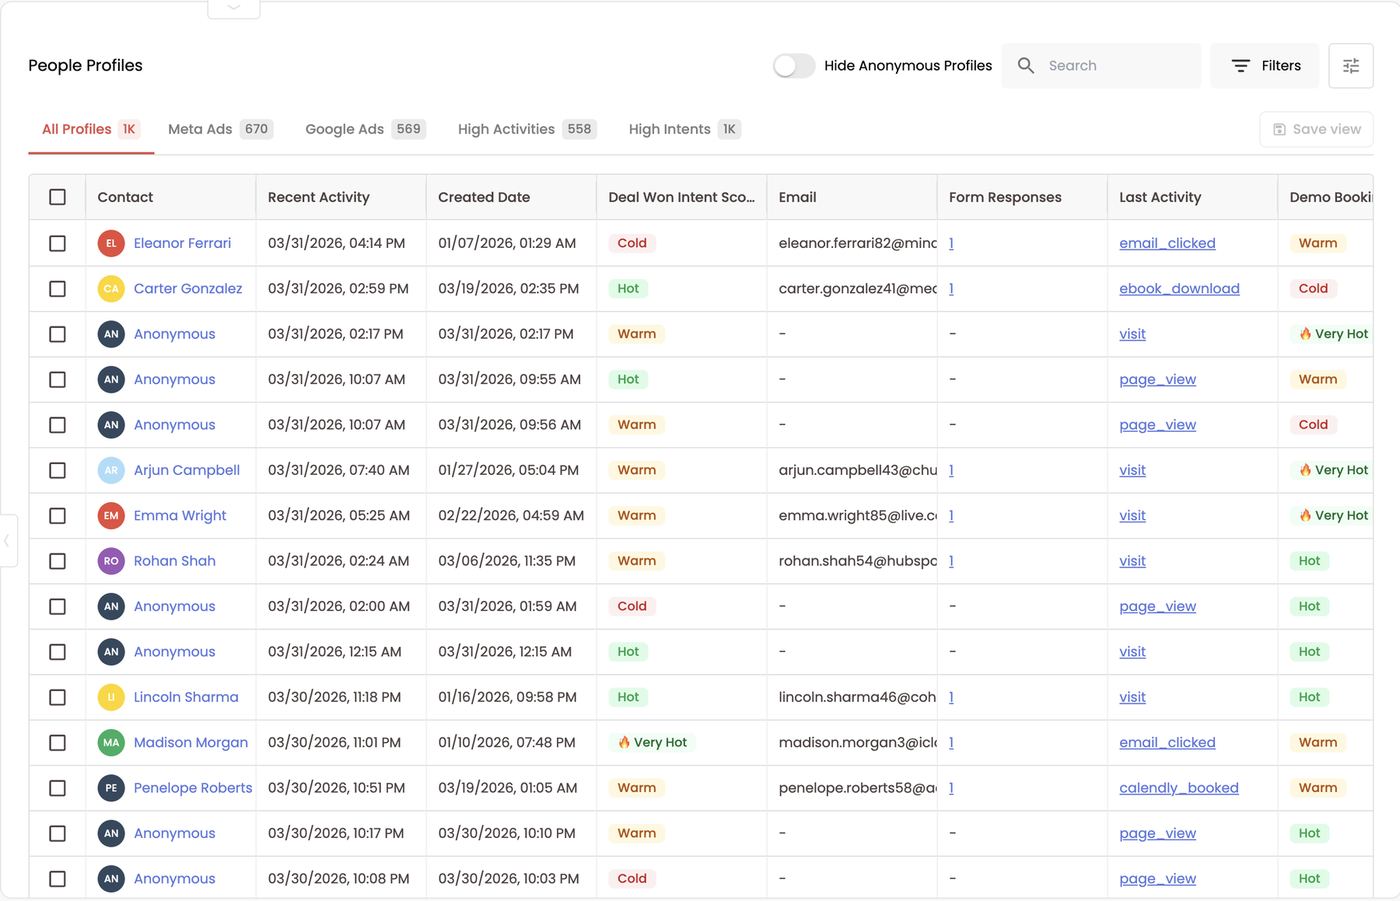Switch to All Profiles tab
This screenshot has width=1400, height=901.
[90, 129]
